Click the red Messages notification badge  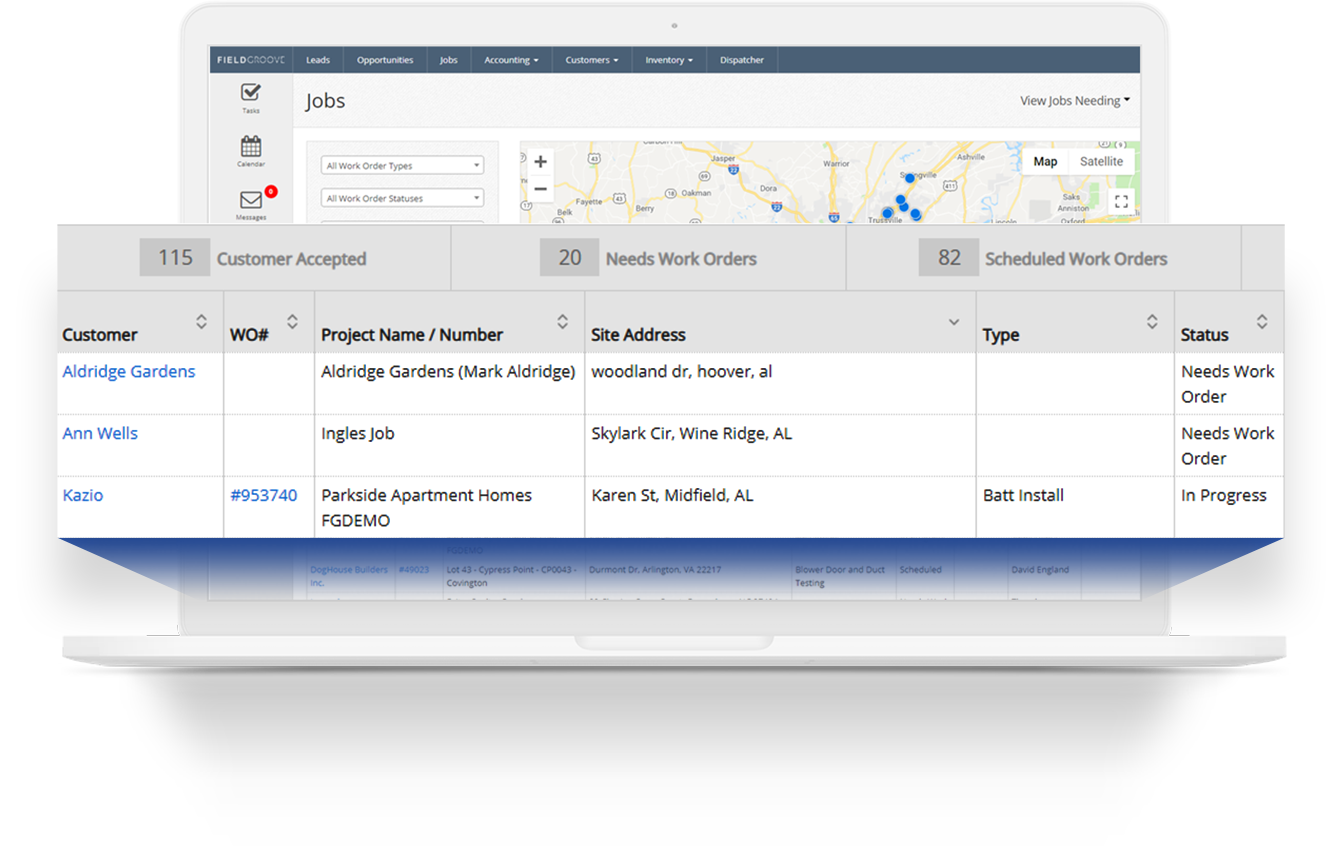pos(271,191)
